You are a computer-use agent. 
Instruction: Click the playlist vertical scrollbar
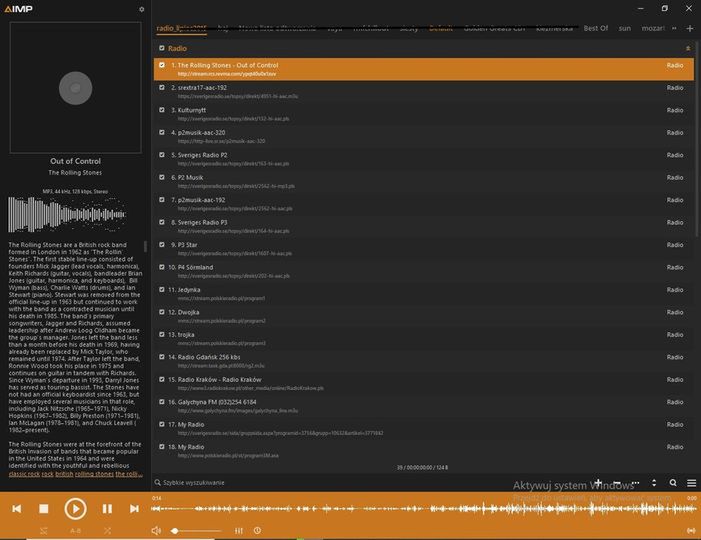pyautogui.click(x=698, y=139)
